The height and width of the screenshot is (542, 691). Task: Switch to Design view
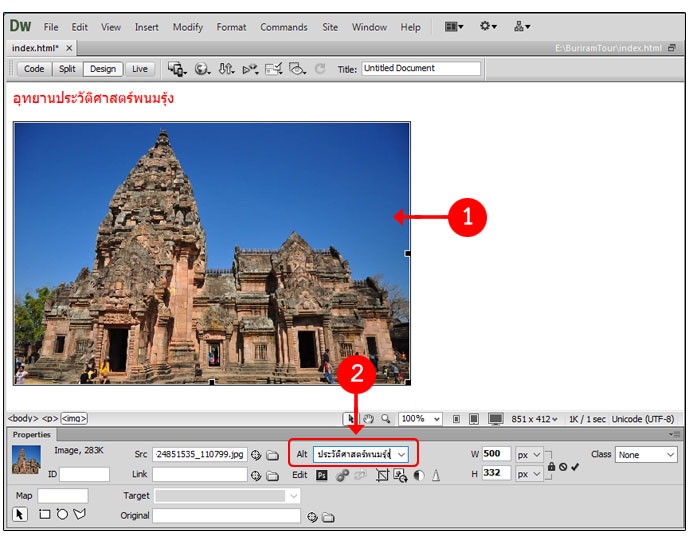click(102, 69)
